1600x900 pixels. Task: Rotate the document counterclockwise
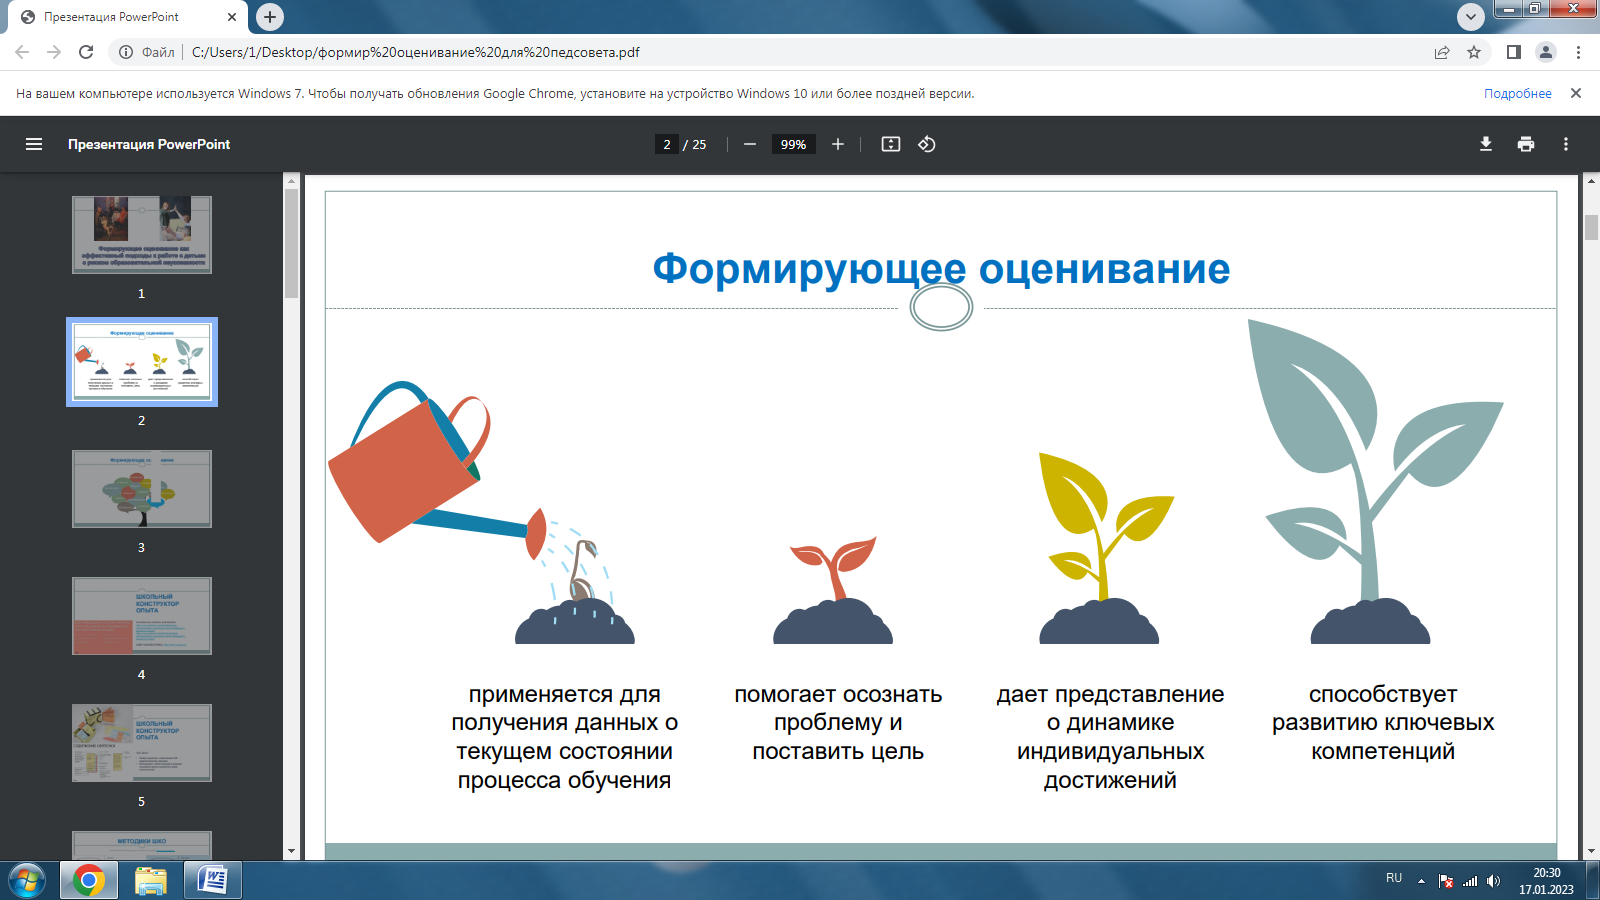coord(927,144)
